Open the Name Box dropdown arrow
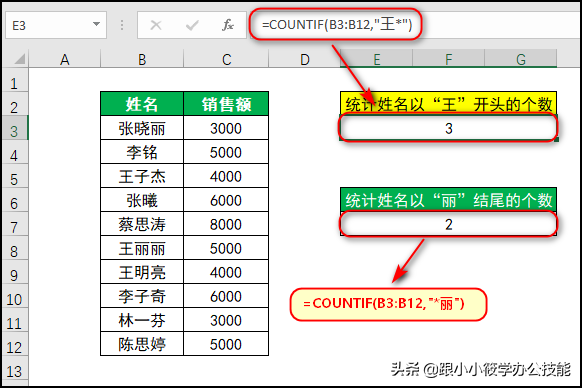The image size is (582, 388). pyautogui.click(x=97, y=25)
